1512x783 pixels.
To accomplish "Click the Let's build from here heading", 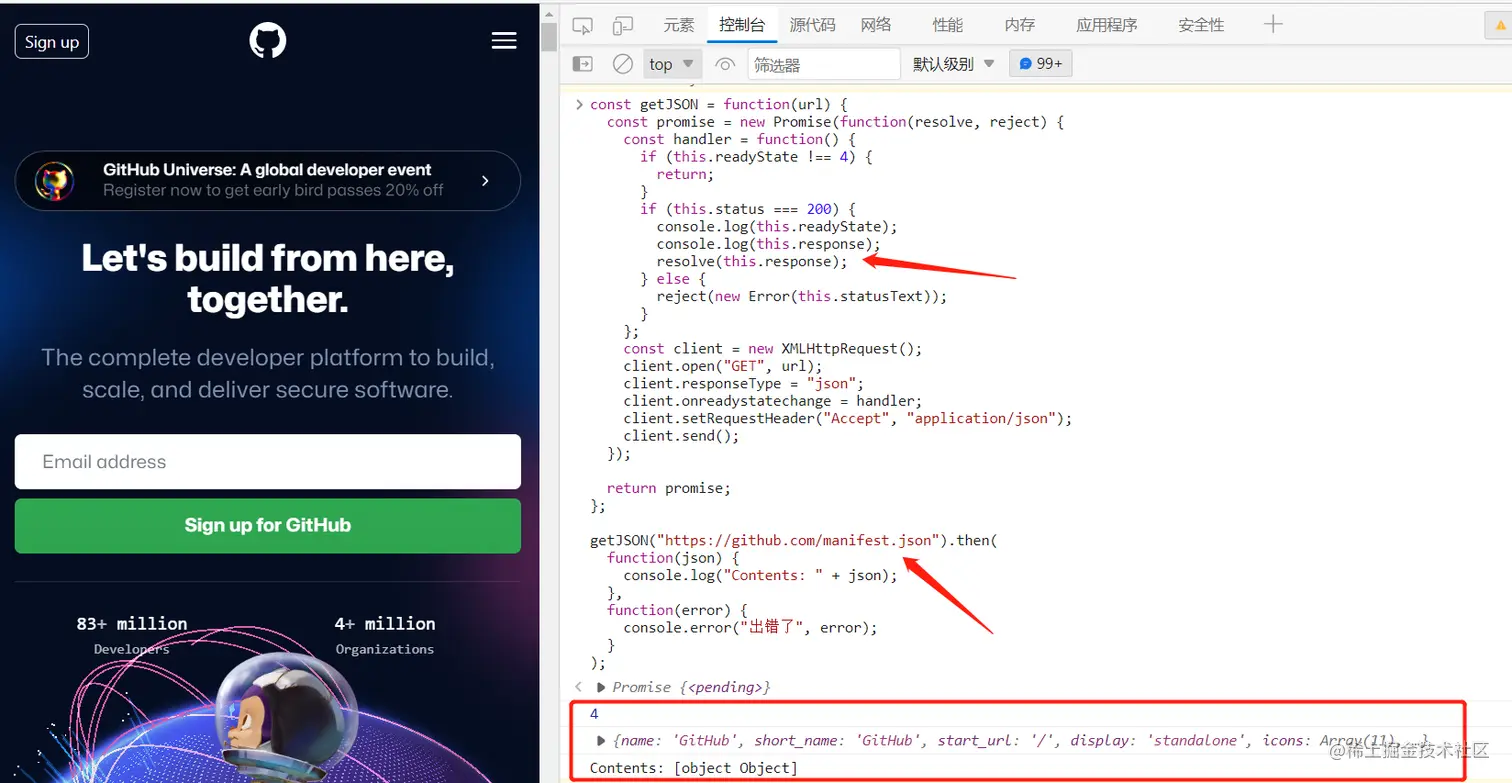I will tap(268, 279).
